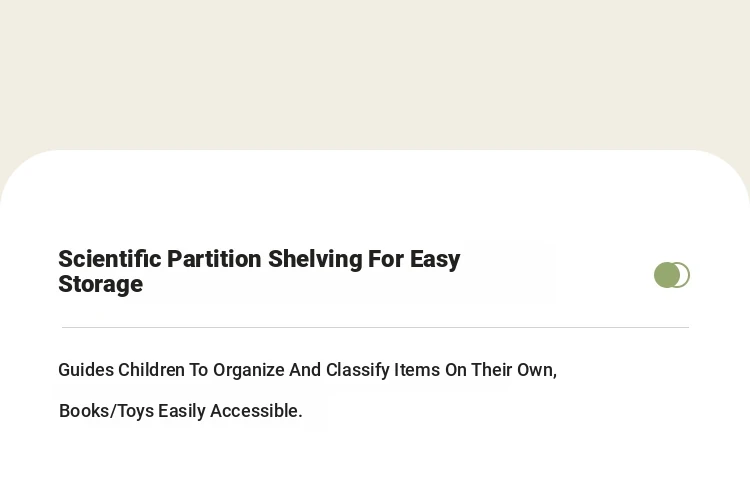Click the hollow outlined circle's right edge
This screenshot has width=750, height=484.
click(x=688, y=275)
